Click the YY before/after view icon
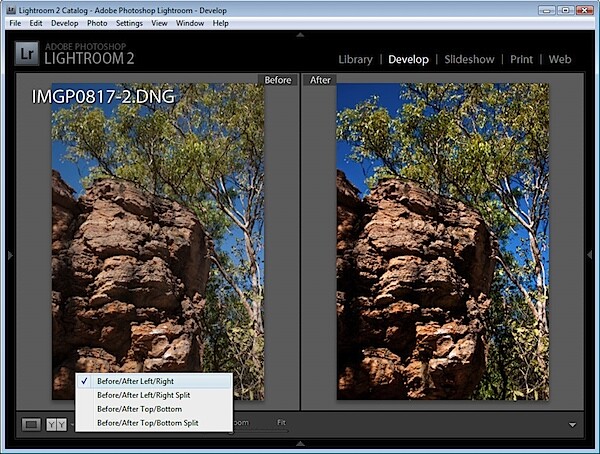 (57, 424)
